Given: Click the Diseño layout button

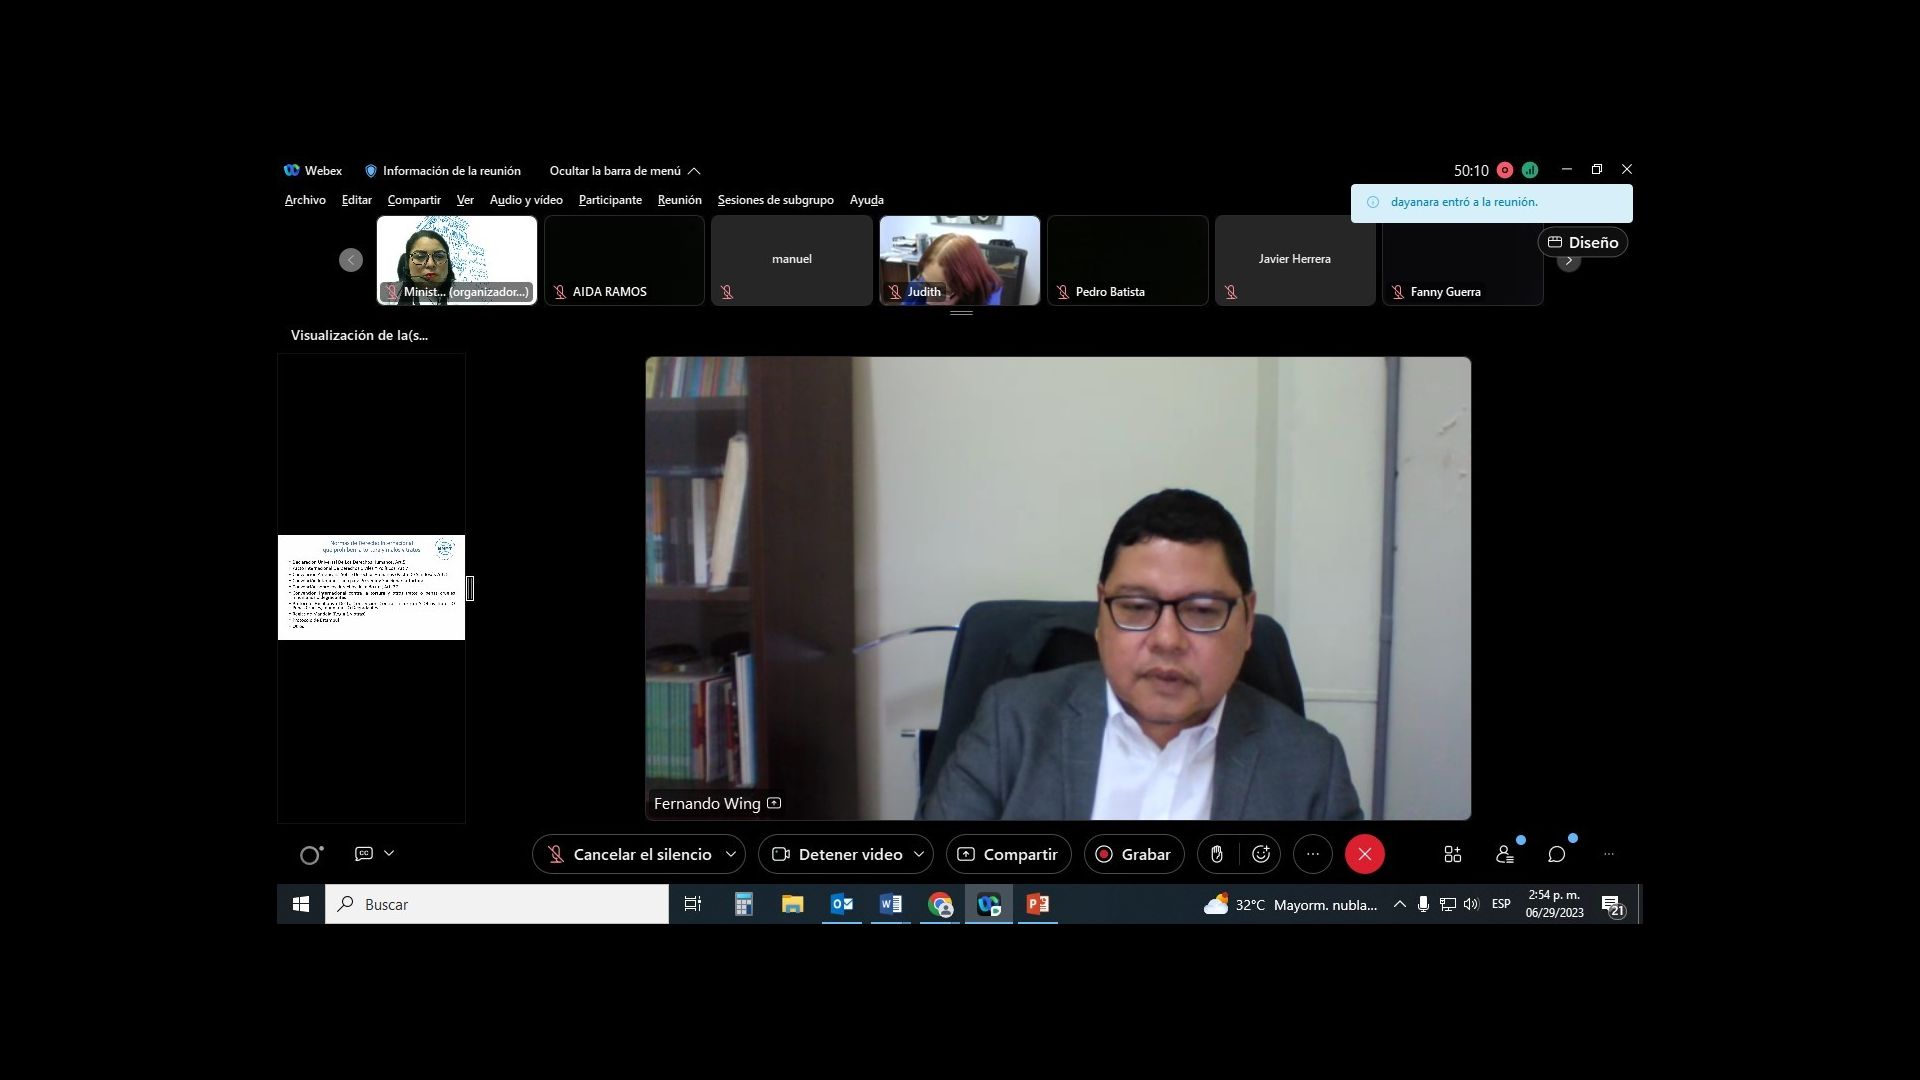Looking at the screenshot, I should [1582, 242].
